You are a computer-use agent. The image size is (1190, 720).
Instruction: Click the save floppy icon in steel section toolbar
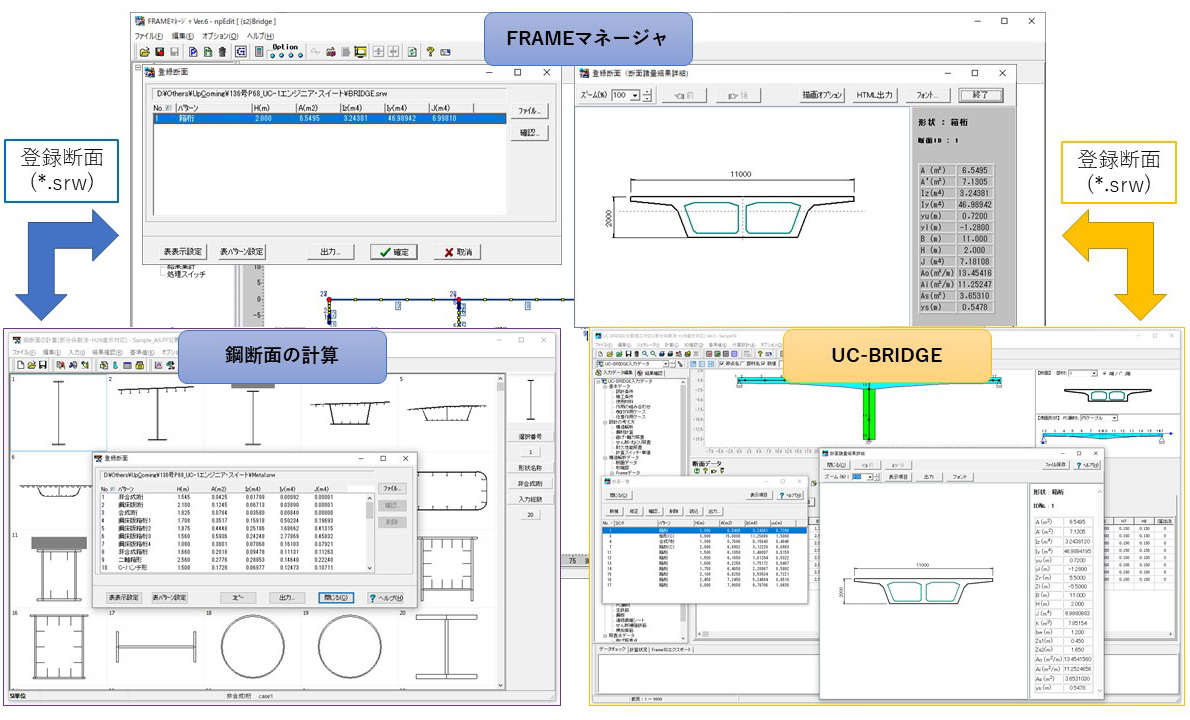point(42,365)
